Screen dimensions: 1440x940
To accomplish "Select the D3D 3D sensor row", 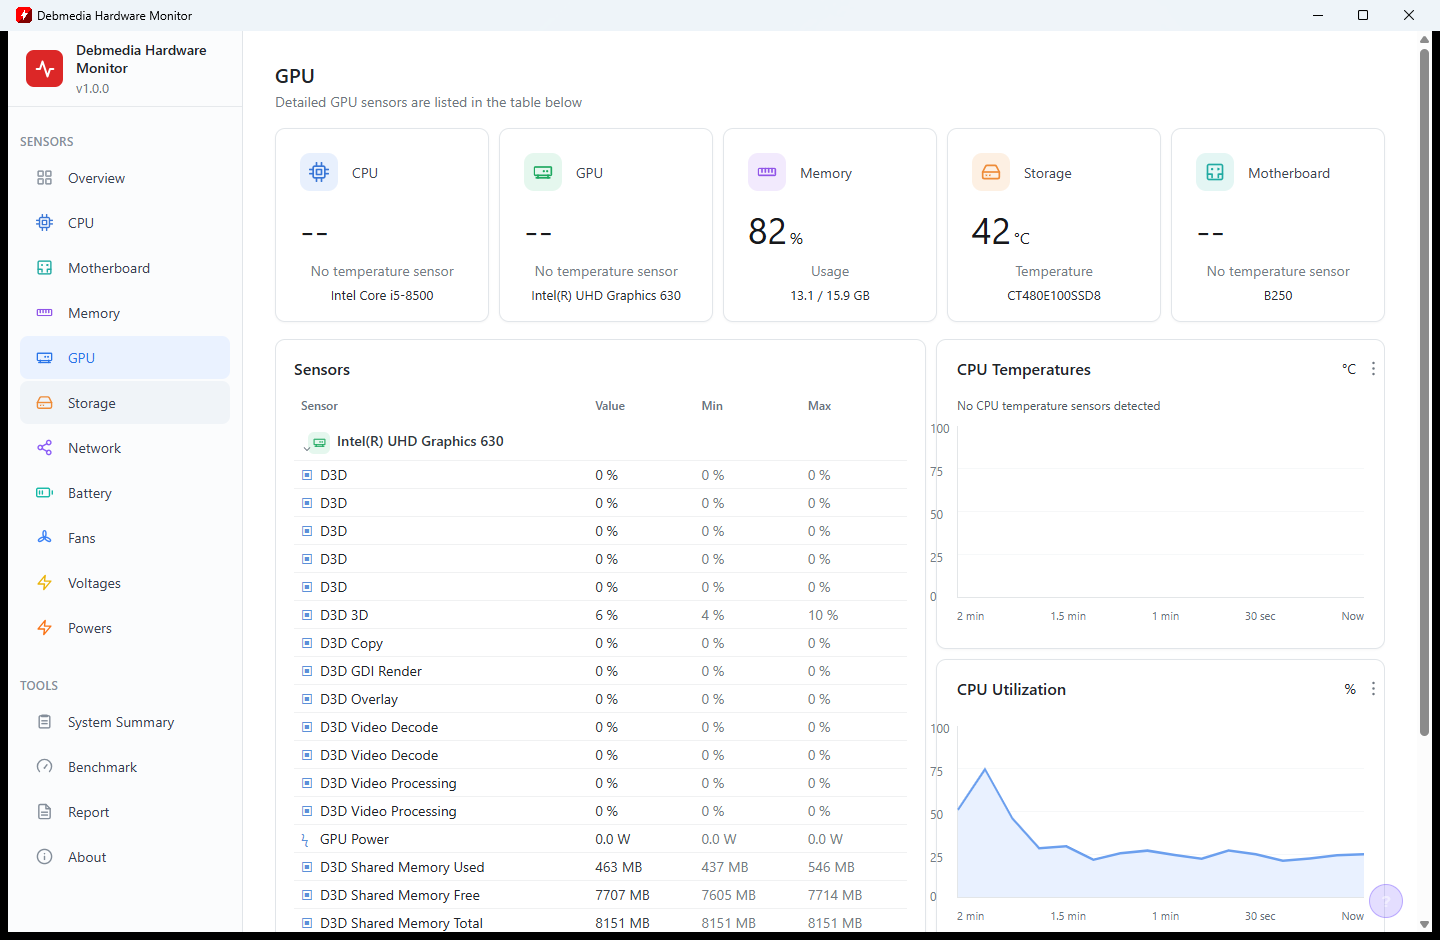I will pos(600,615).
